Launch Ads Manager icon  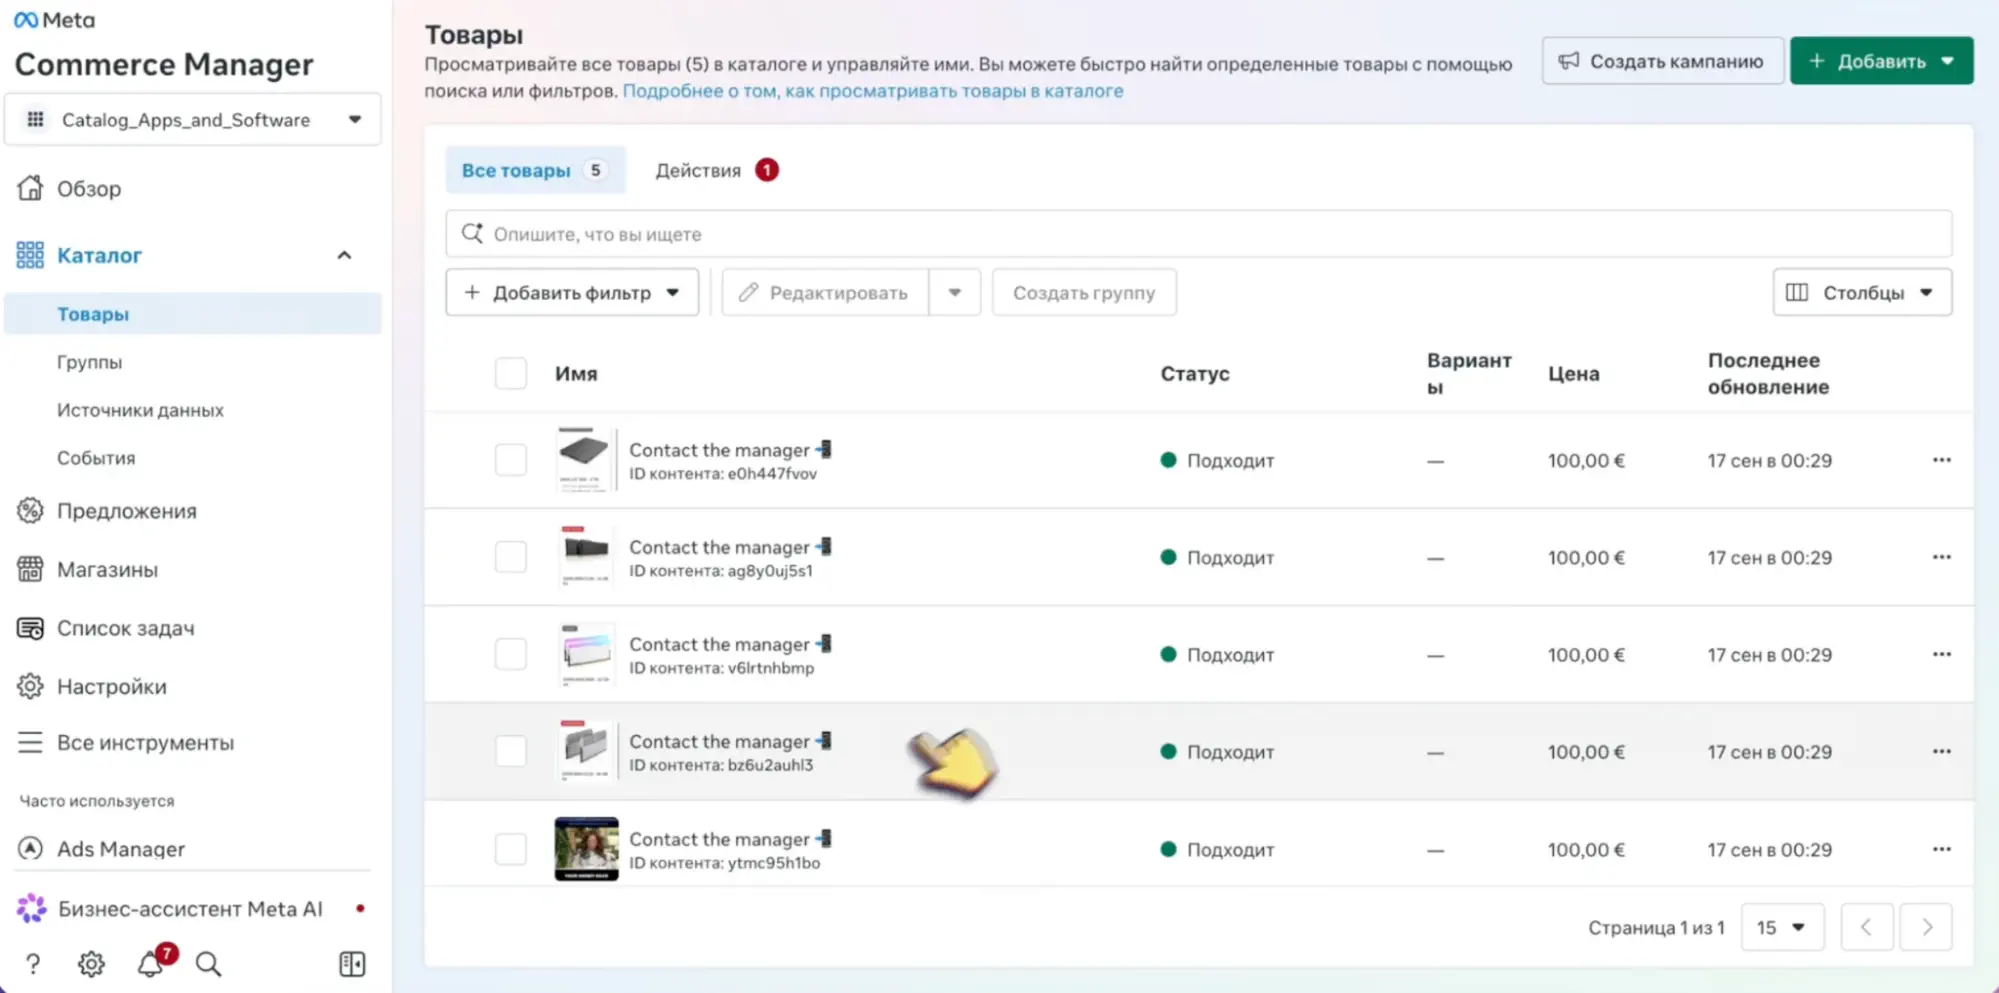(x=30, y=848)
